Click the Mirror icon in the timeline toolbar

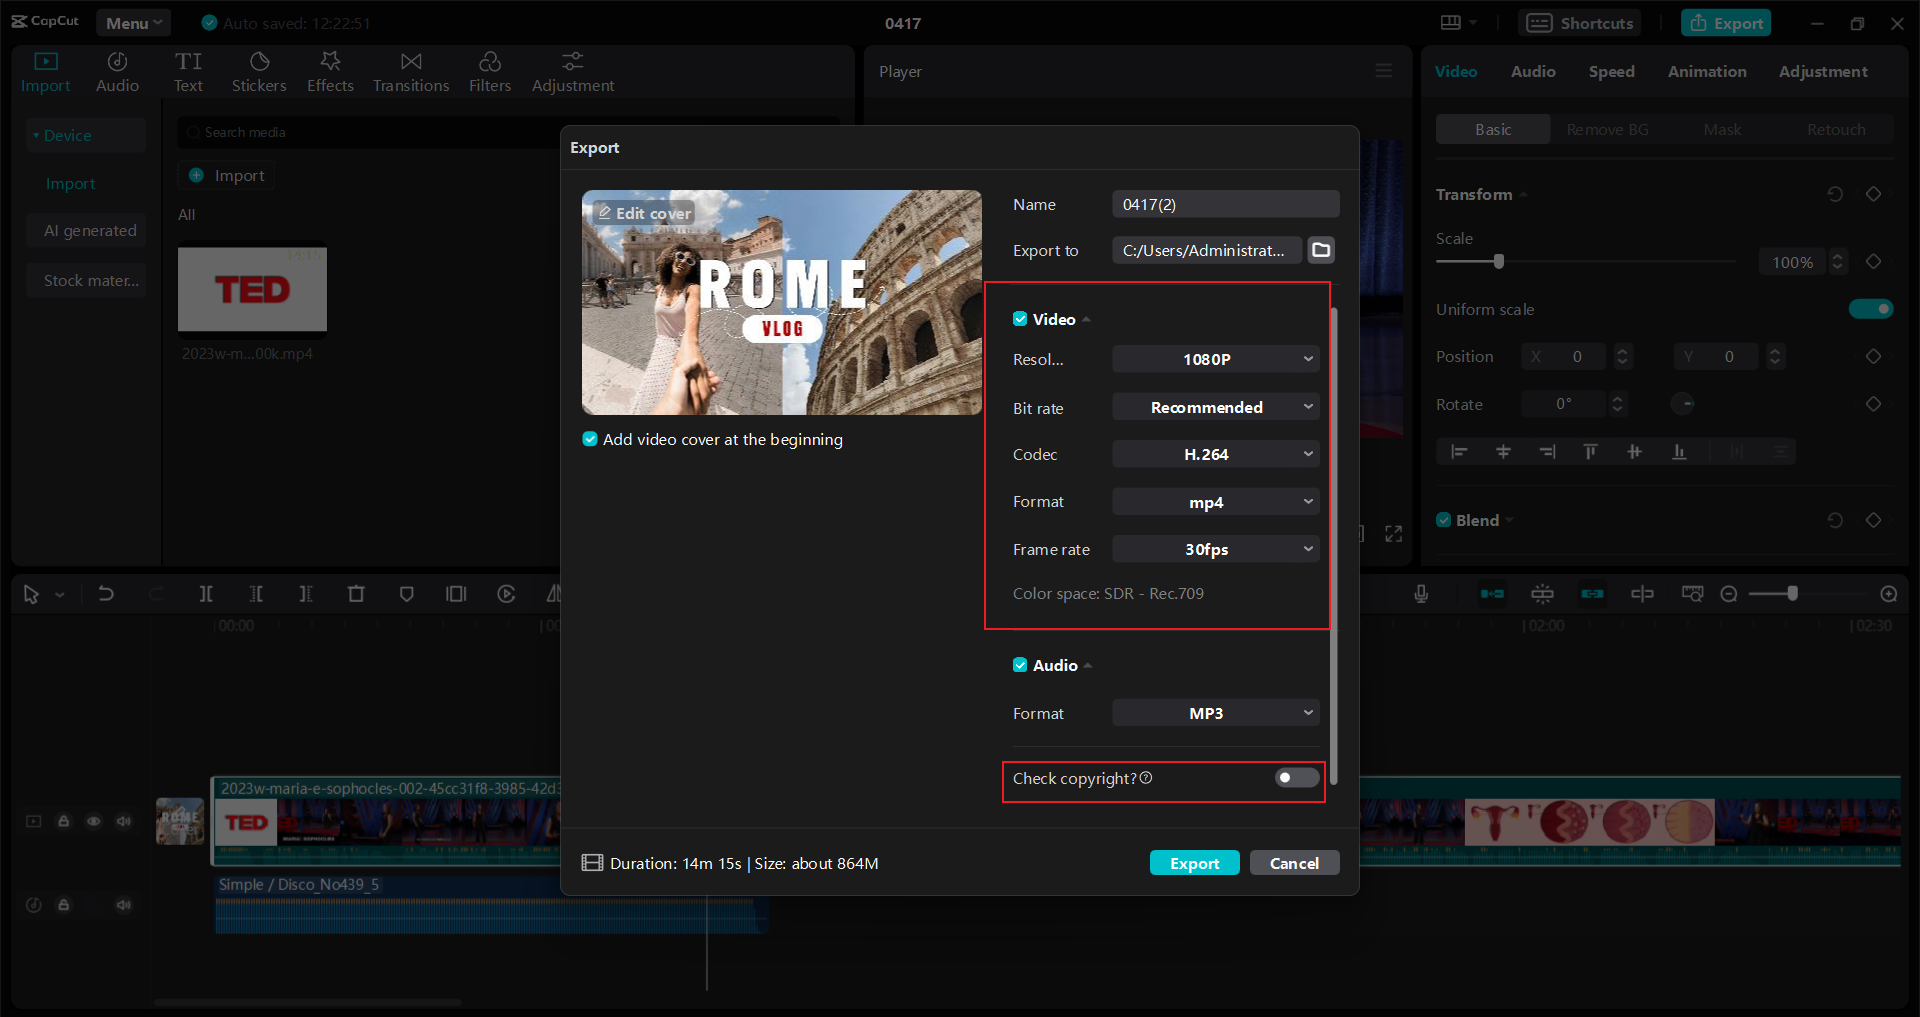(x=555, y=593)
